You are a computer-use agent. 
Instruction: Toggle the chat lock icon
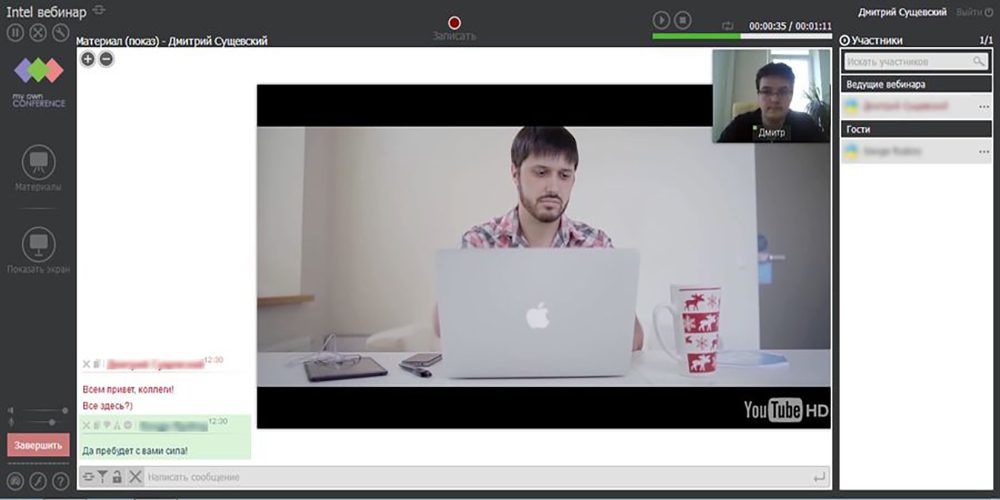(117, 476)
